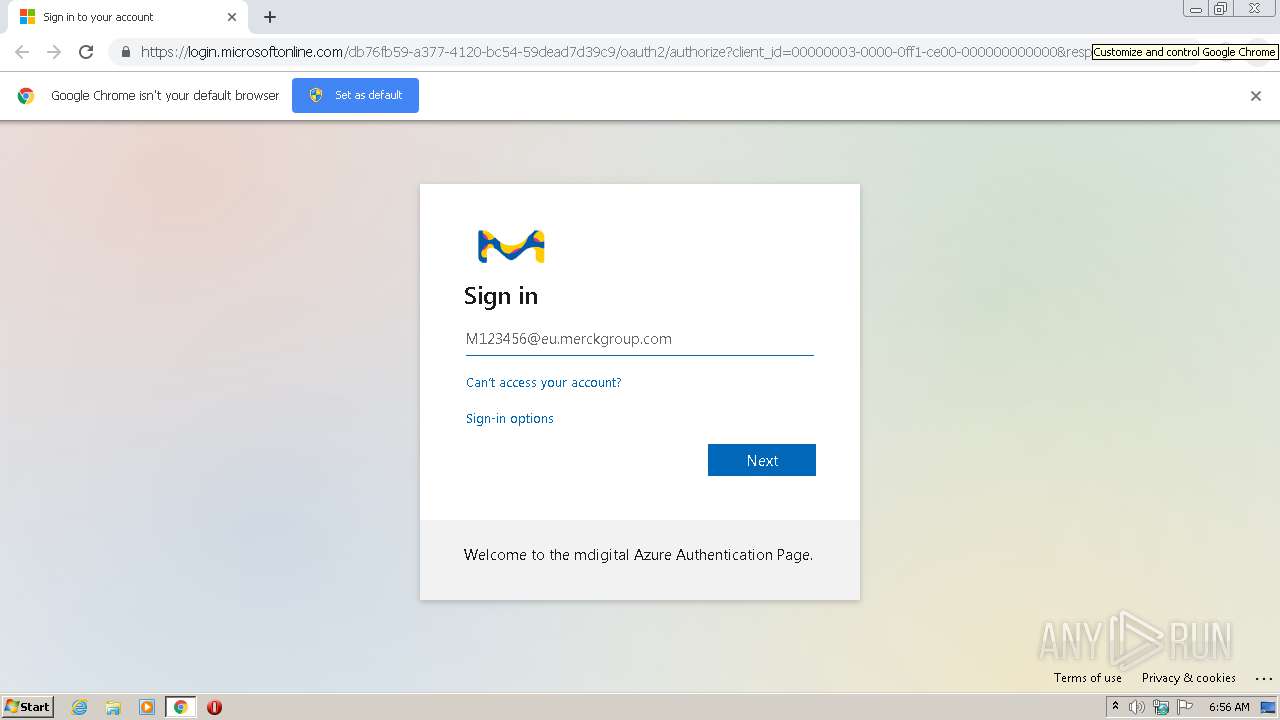Open Sign-in options link
This screenshot has width=1280, height=720.
(509, 419)
